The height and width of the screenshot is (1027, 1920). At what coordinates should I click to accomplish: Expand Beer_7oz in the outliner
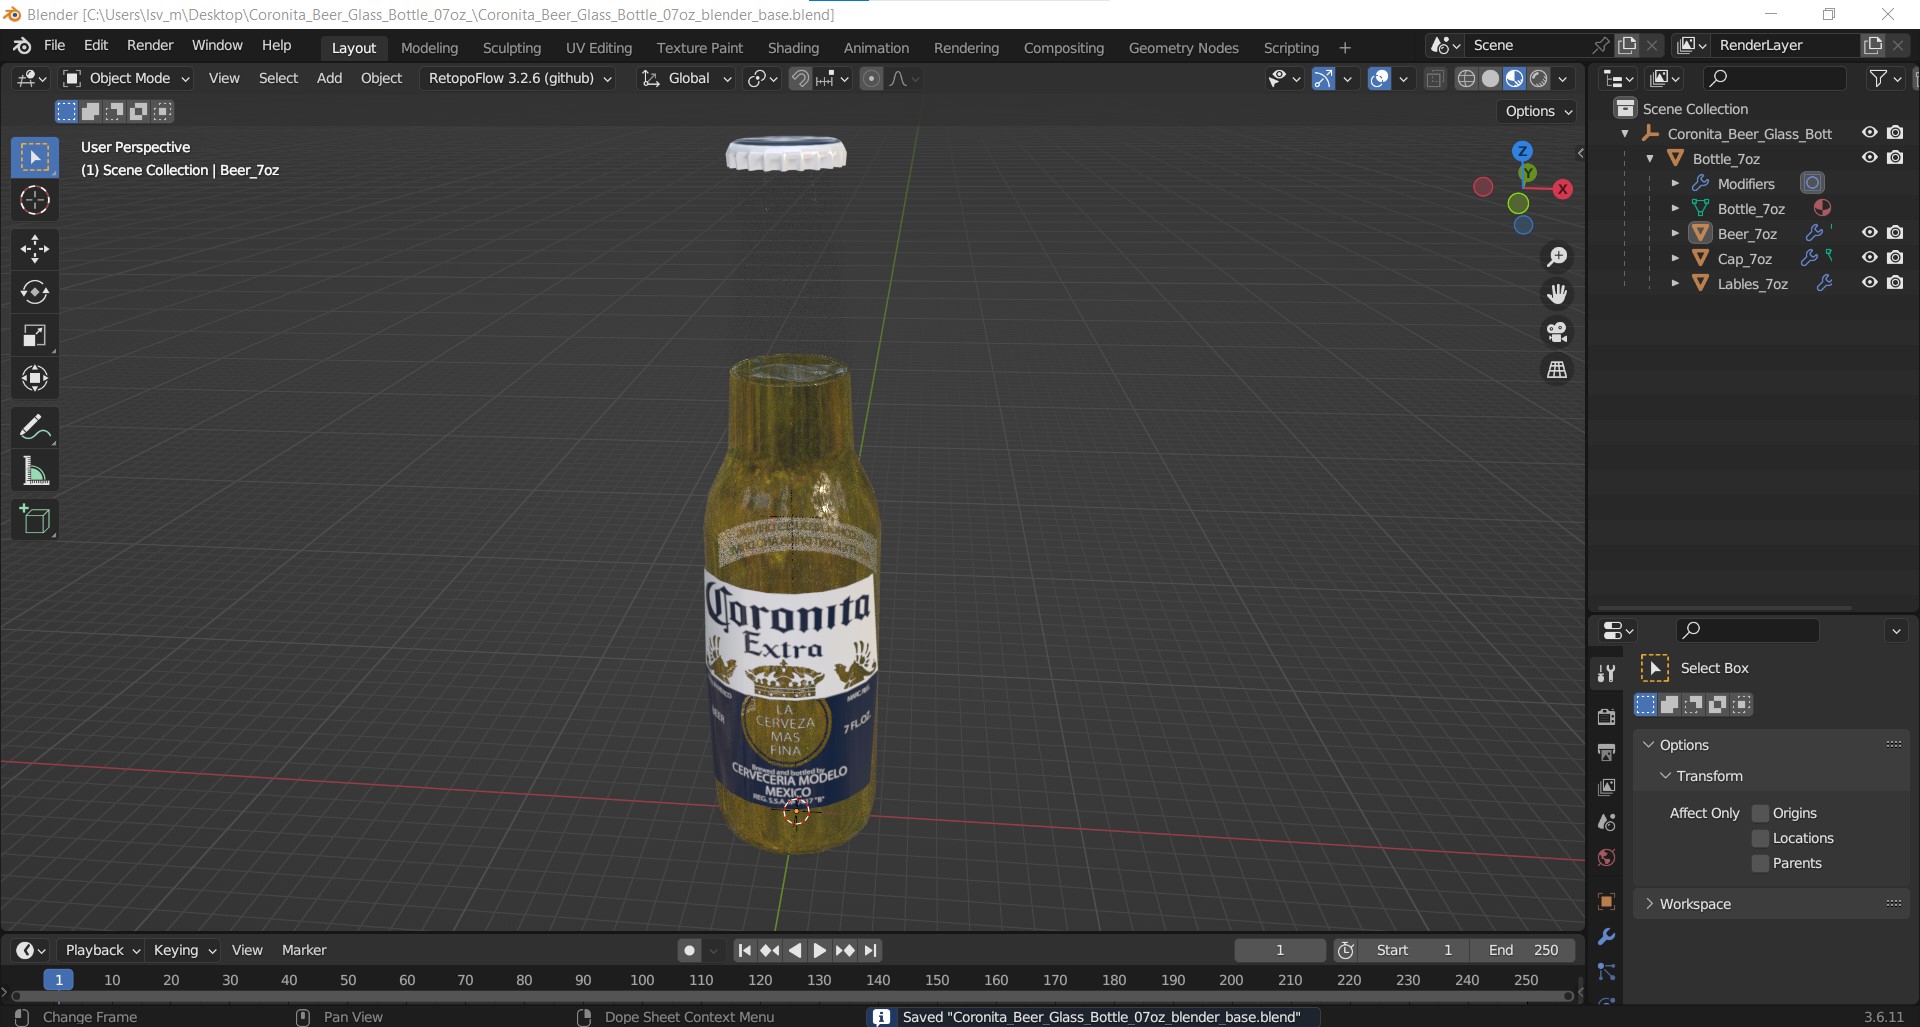(1675, 233)
